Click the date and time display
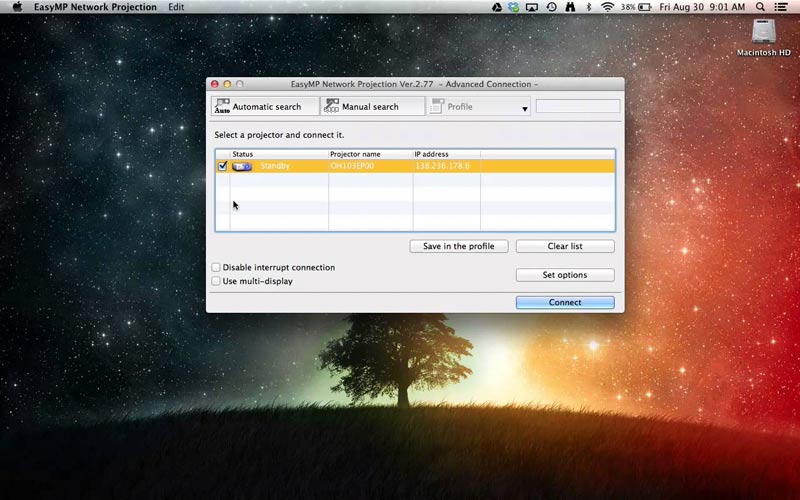The height and width of the screenshot is (500, 800). point(702,7)
